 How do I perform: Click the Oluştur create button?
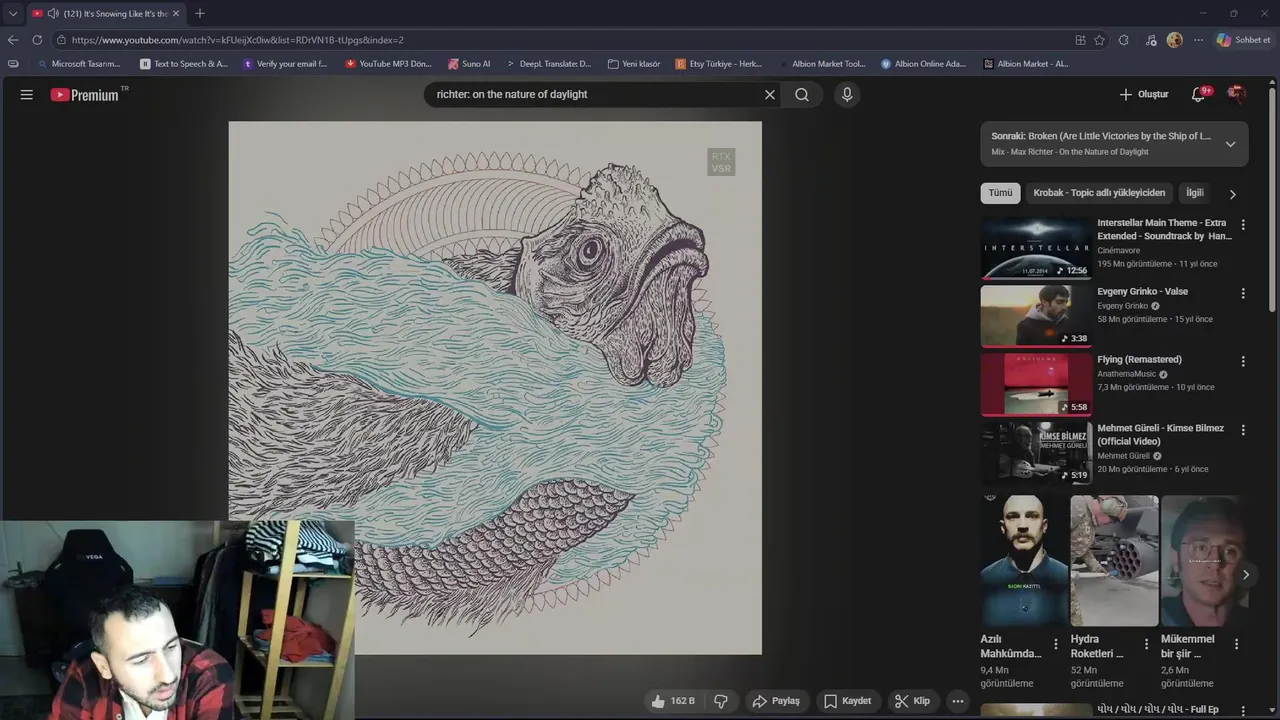[x=1144, y=94]
